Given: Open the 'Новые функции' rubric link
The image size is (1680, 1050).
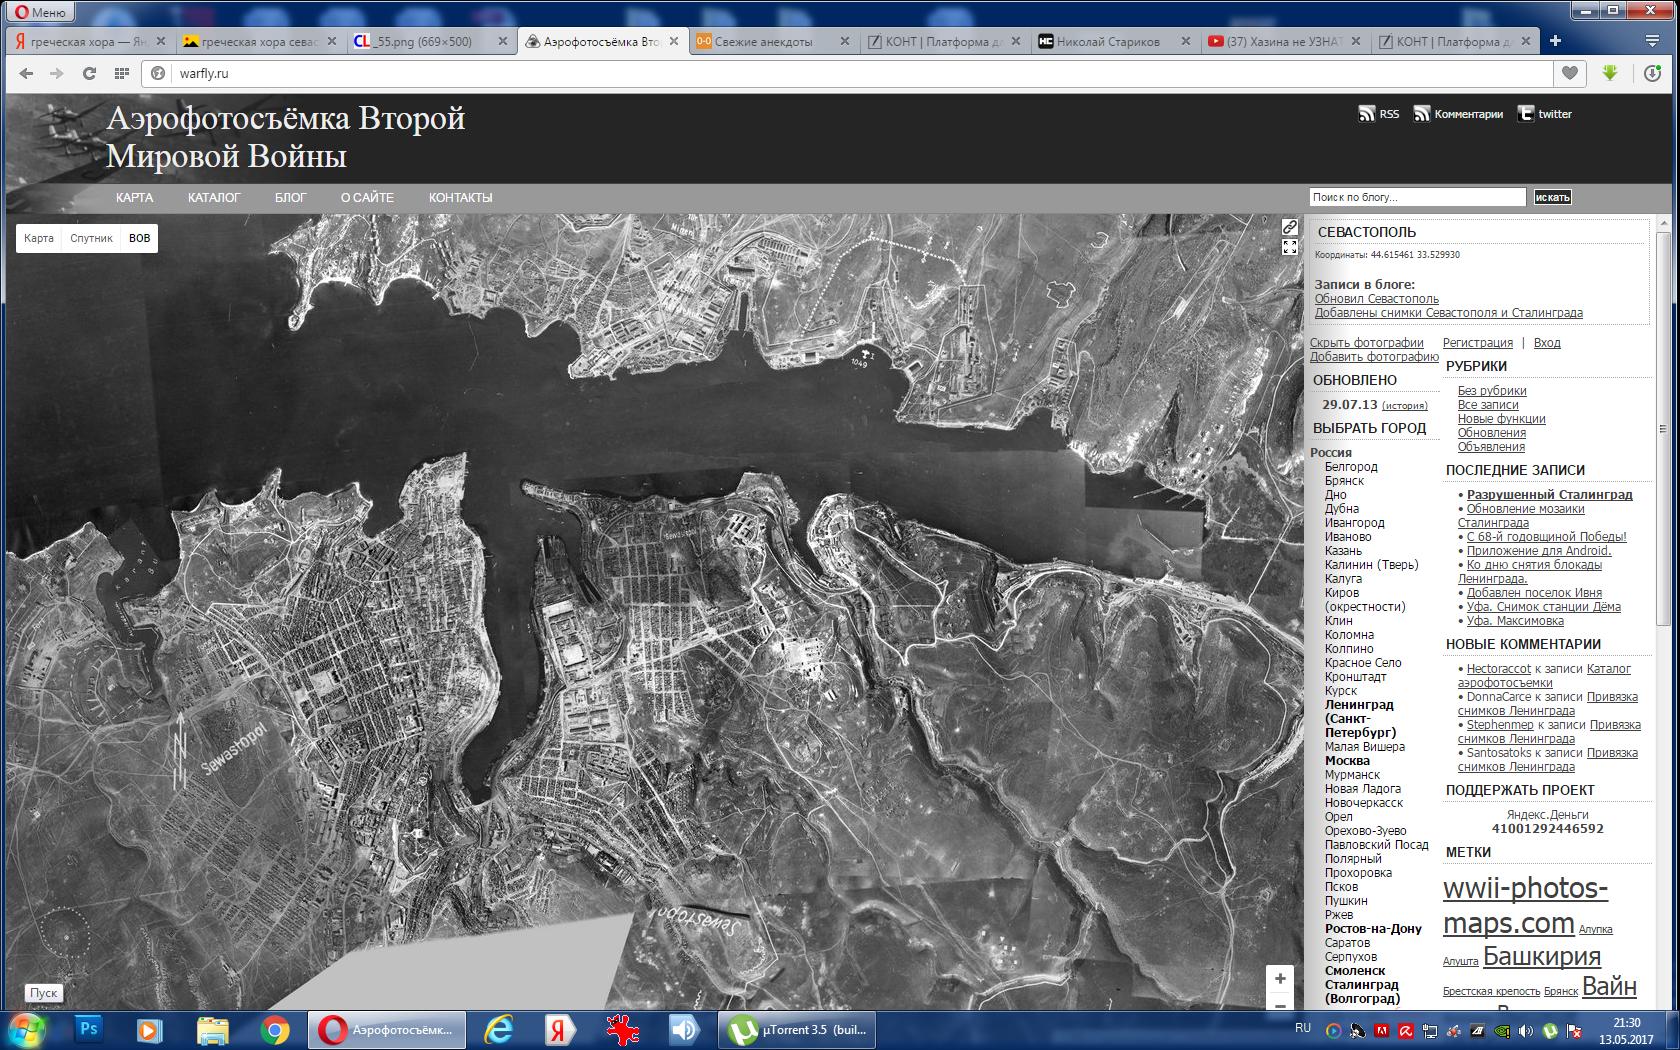Looking at the screenshot, I should [1501, 419].
